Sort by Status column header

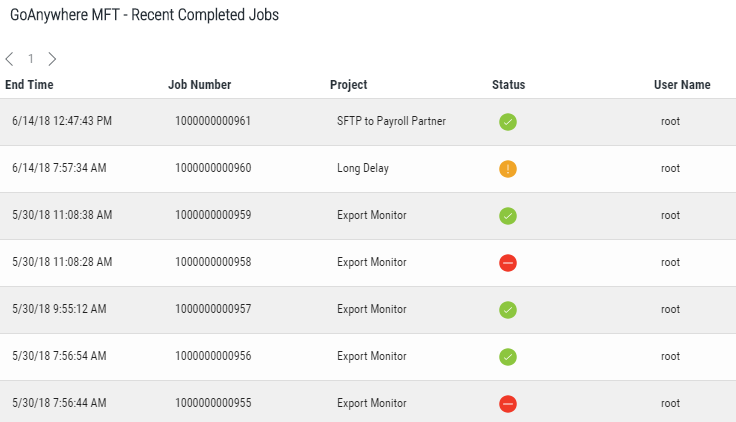(508, 84)
